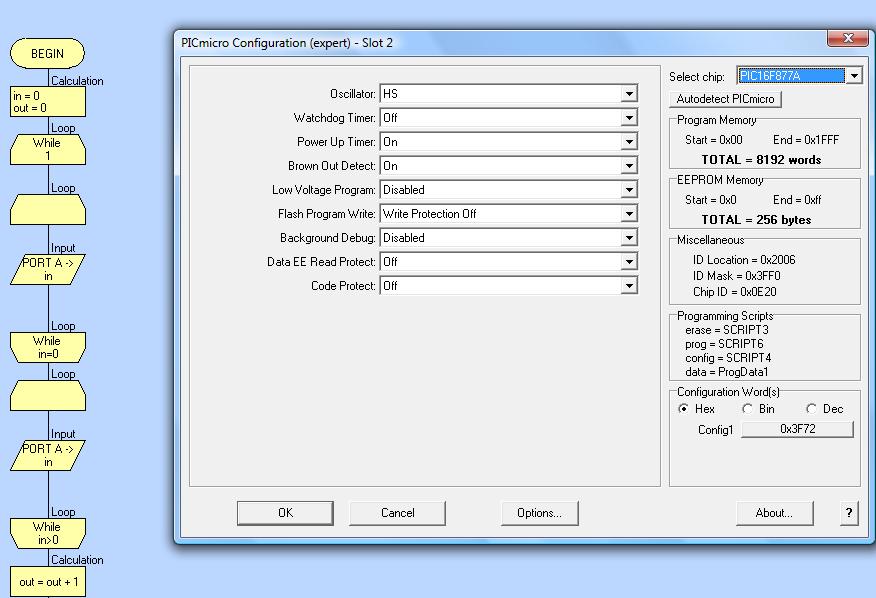
Task: Click the 'TOTAL = 8192 words' text
Action: [761, 160]
